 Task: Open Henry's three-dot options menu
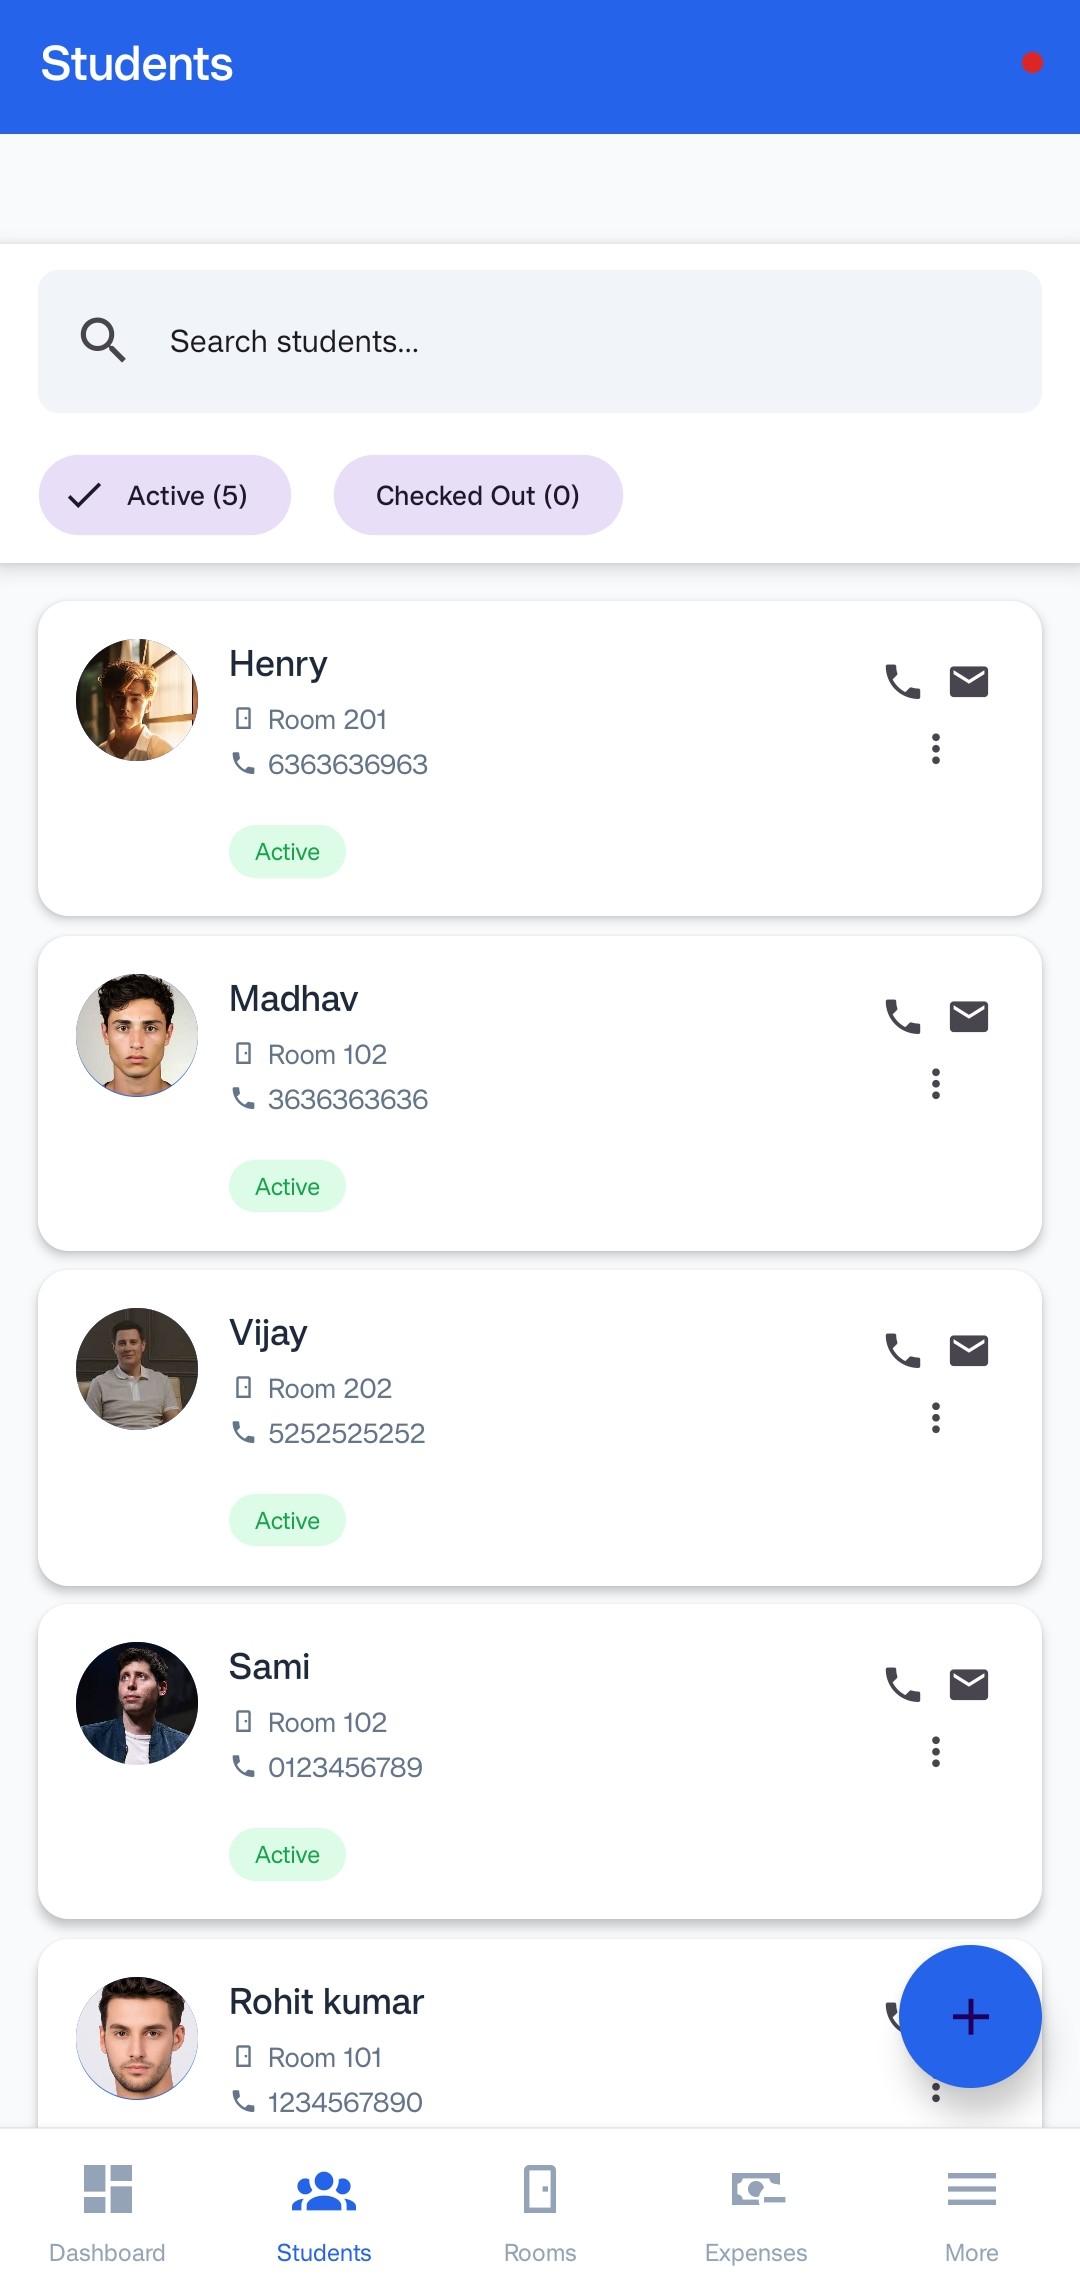(936, 749)
